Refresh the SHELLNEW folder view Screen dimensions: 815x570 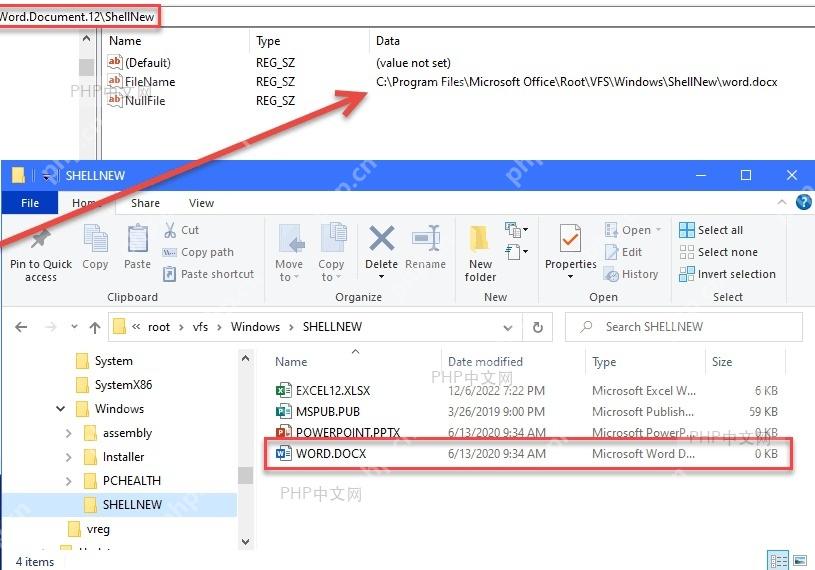538,327
